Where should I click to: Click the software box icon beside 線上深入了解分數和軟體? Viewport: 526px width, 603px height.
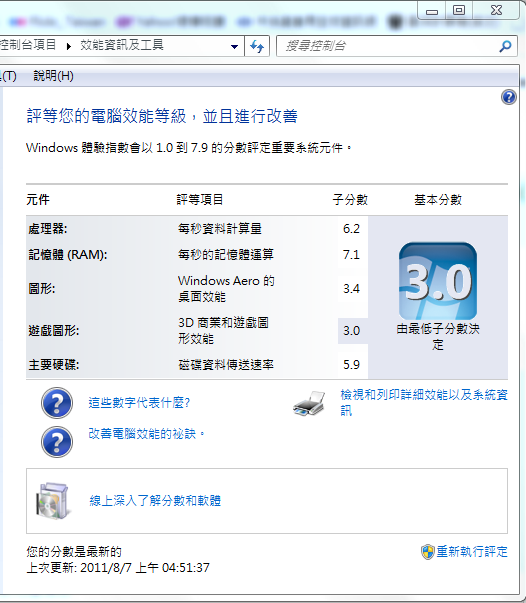point(53,501)
